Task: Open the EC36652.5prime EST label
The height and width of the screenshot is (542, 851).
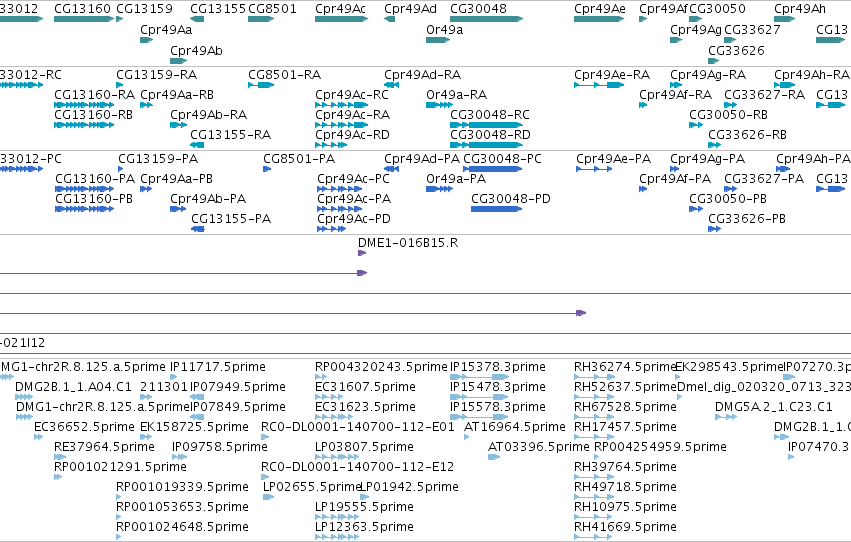Action: point(84,427)
